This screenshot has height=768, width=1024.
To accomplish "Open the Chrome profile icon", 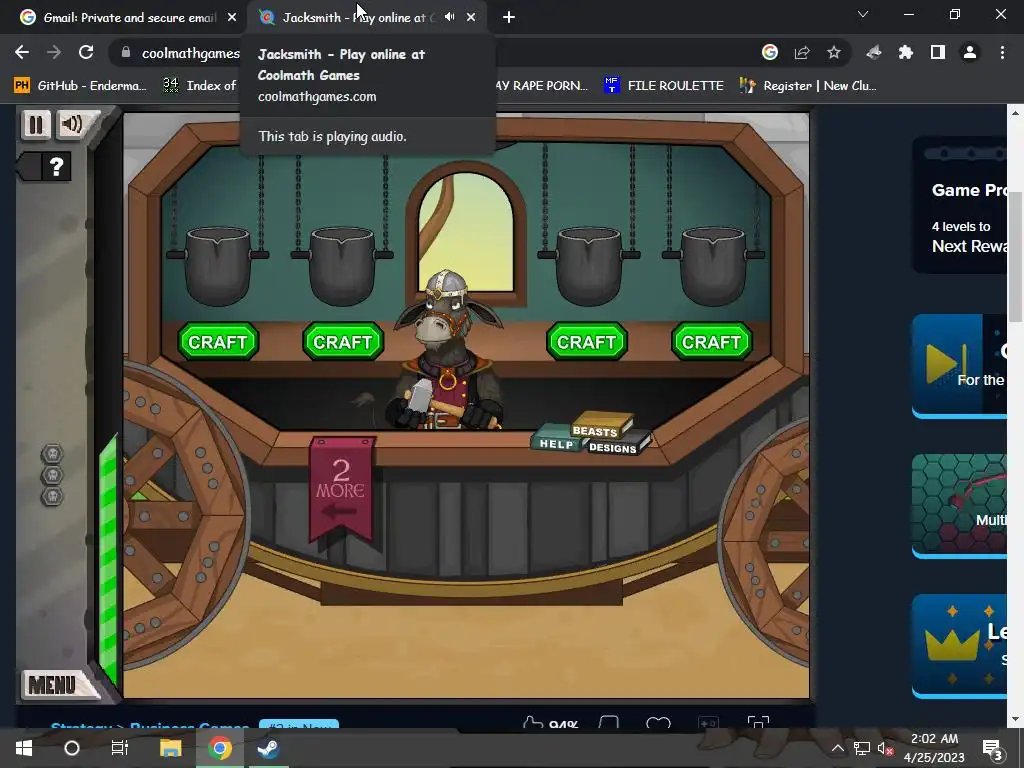I will point(970,52).
